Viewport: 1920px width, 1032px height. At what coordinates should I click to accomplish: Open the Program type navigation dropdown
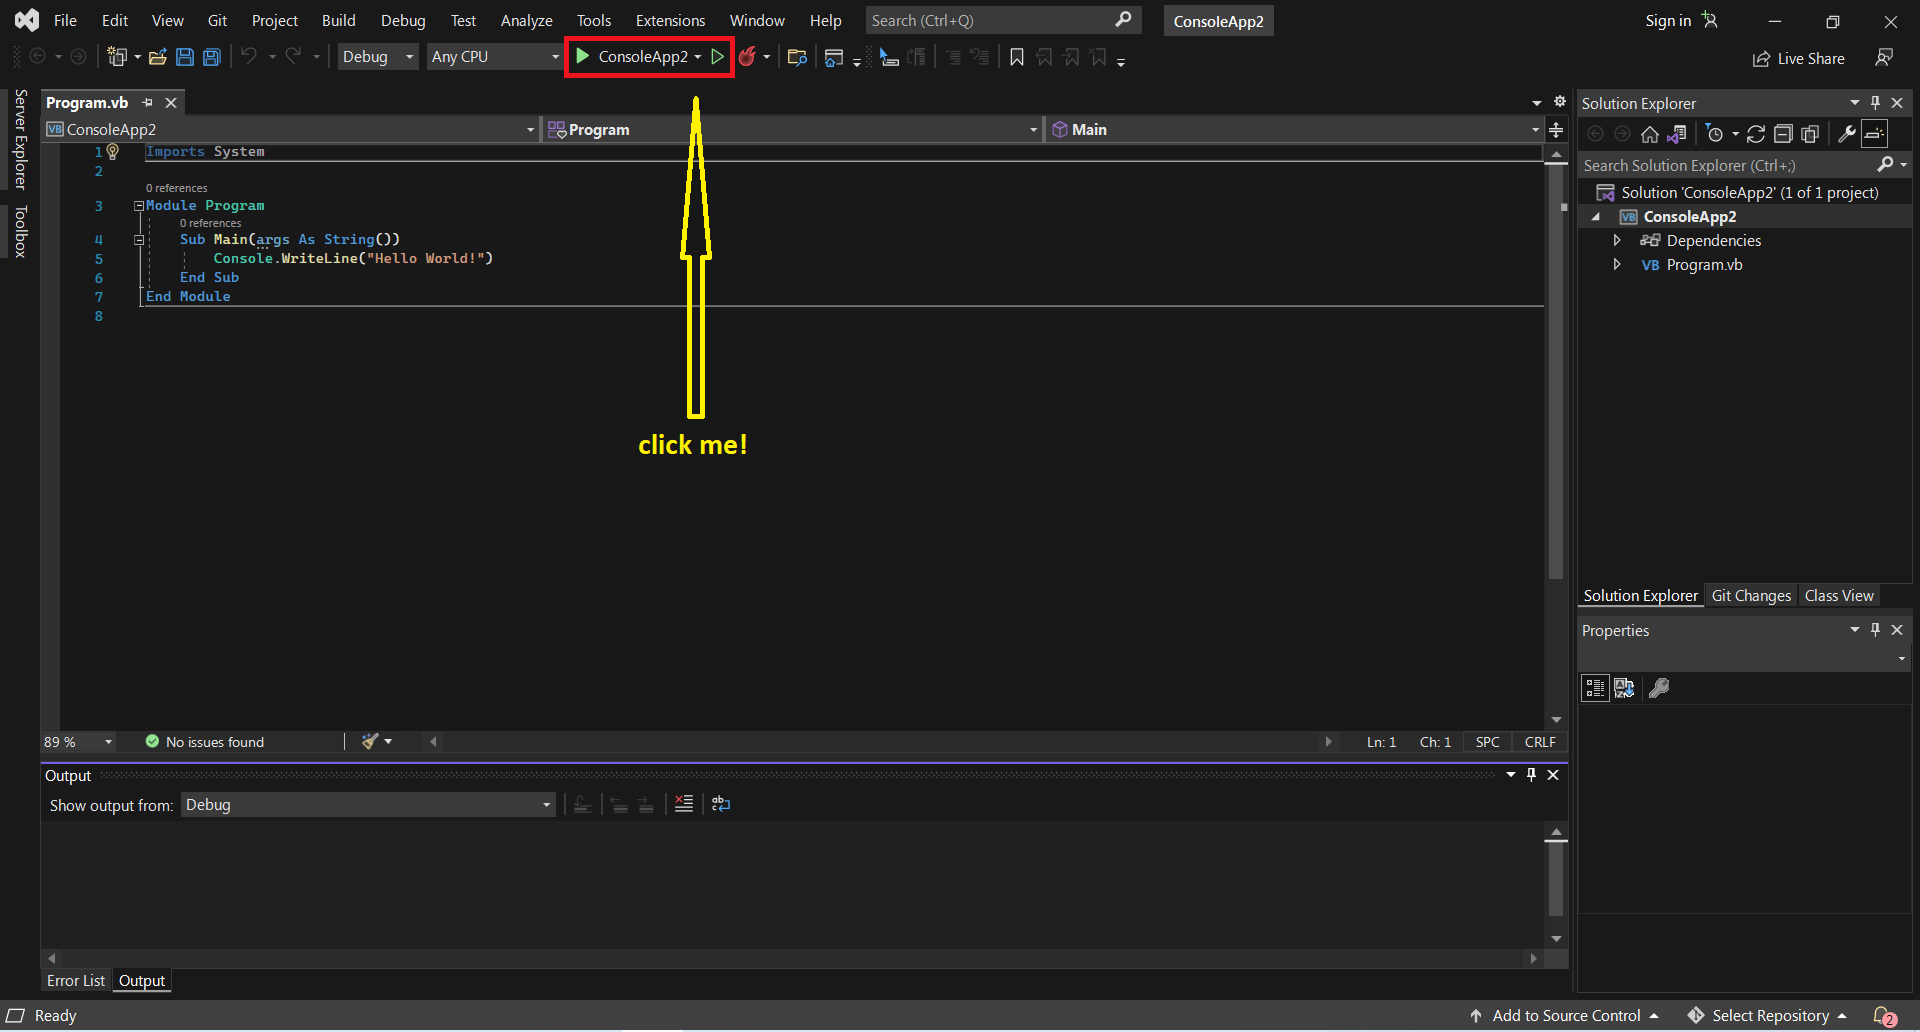click(794, 130)
